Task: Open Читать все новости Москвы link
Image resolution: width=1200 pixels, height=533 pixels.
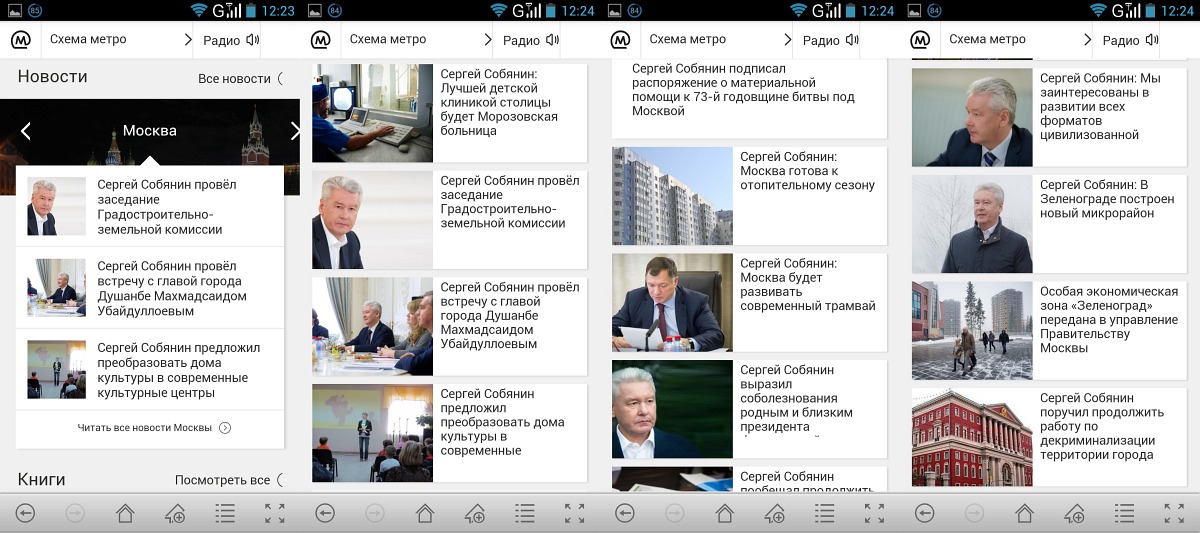Action: [x=154, y=427]
